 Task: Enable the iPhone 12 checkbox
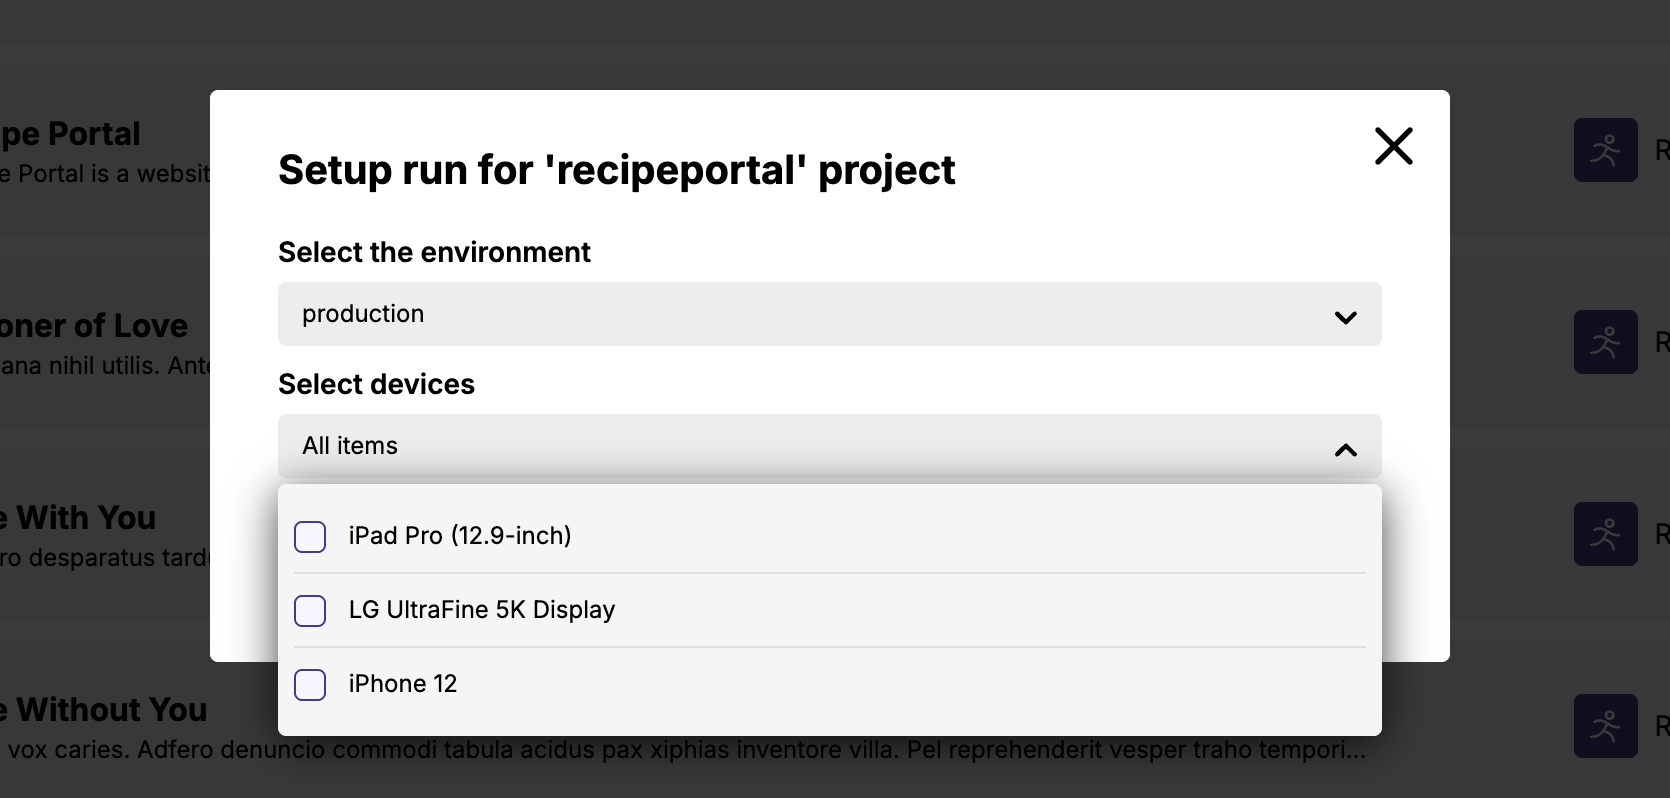coord(310,685)
